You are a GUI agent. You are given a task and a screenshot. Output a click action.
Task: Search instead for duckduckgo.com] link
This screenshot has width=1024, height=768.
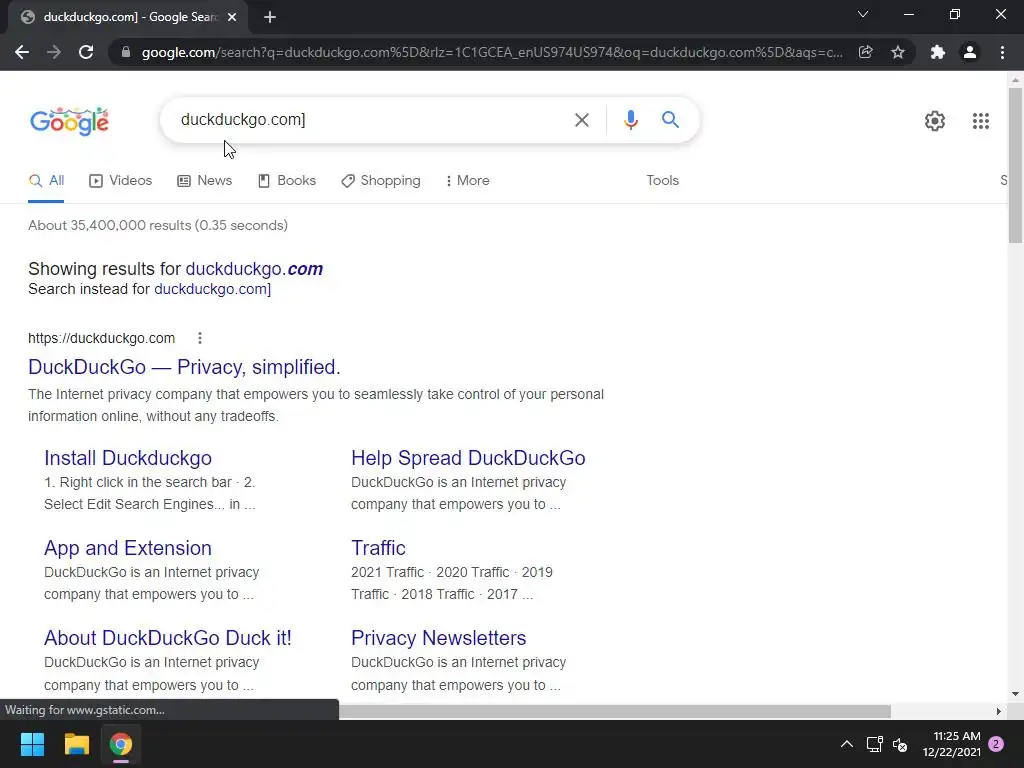tap(212, 289)
